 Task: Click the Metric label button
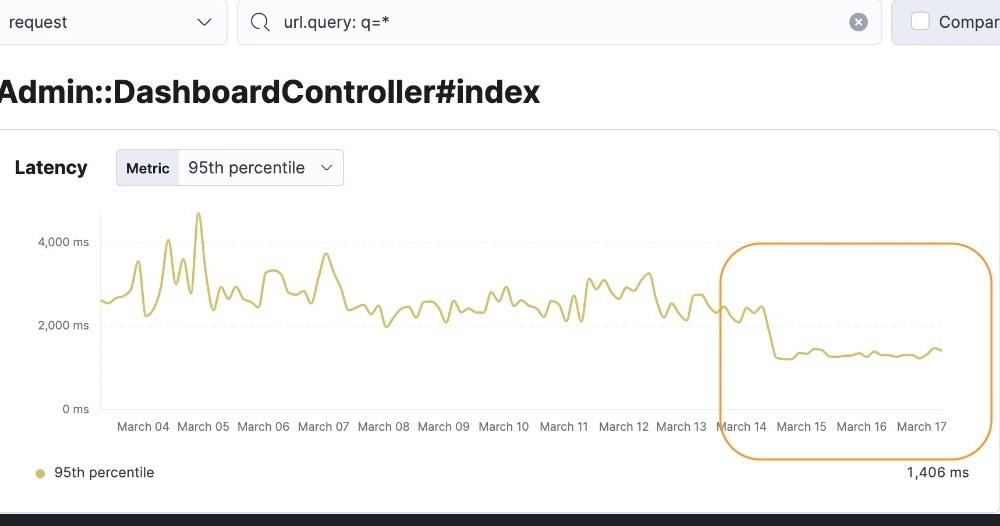(147, 168)
